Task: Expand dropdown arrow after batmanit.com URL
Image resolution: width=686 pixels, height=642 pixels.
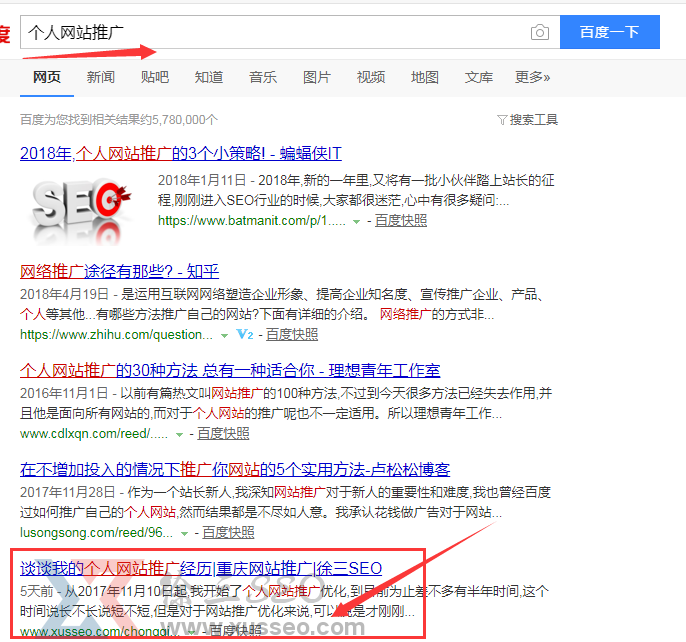Action: tap(357, 222)
